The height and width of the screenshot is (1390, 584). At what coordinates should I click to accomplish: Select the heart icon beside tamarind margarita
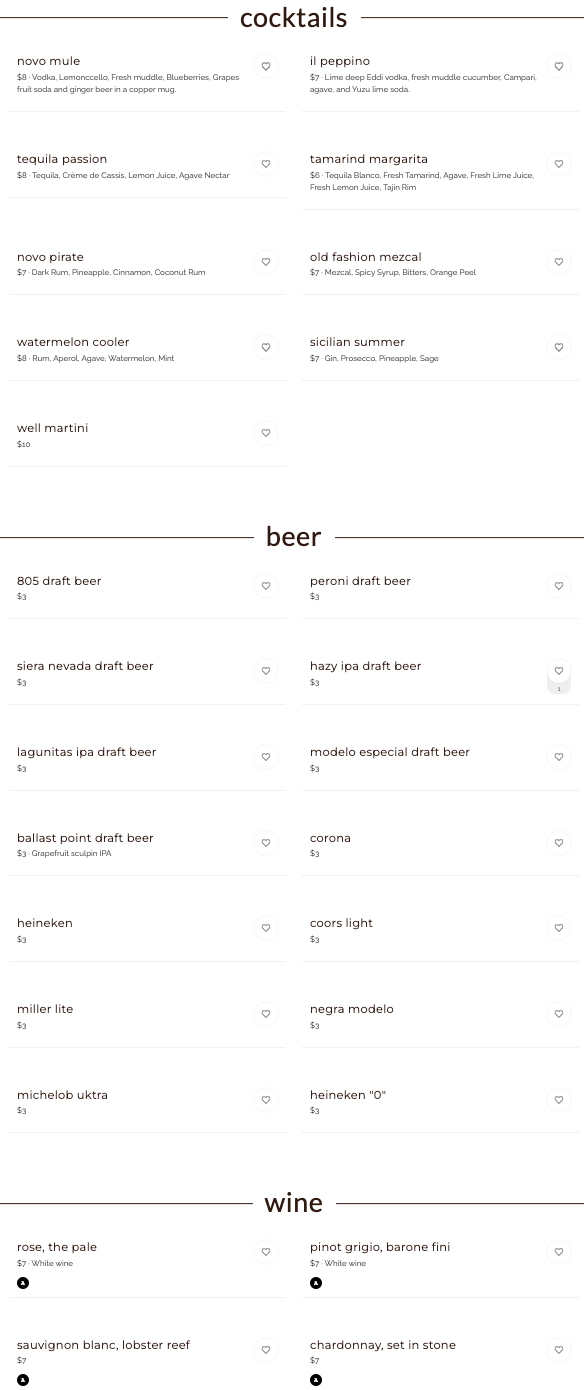tap(558, 163)
